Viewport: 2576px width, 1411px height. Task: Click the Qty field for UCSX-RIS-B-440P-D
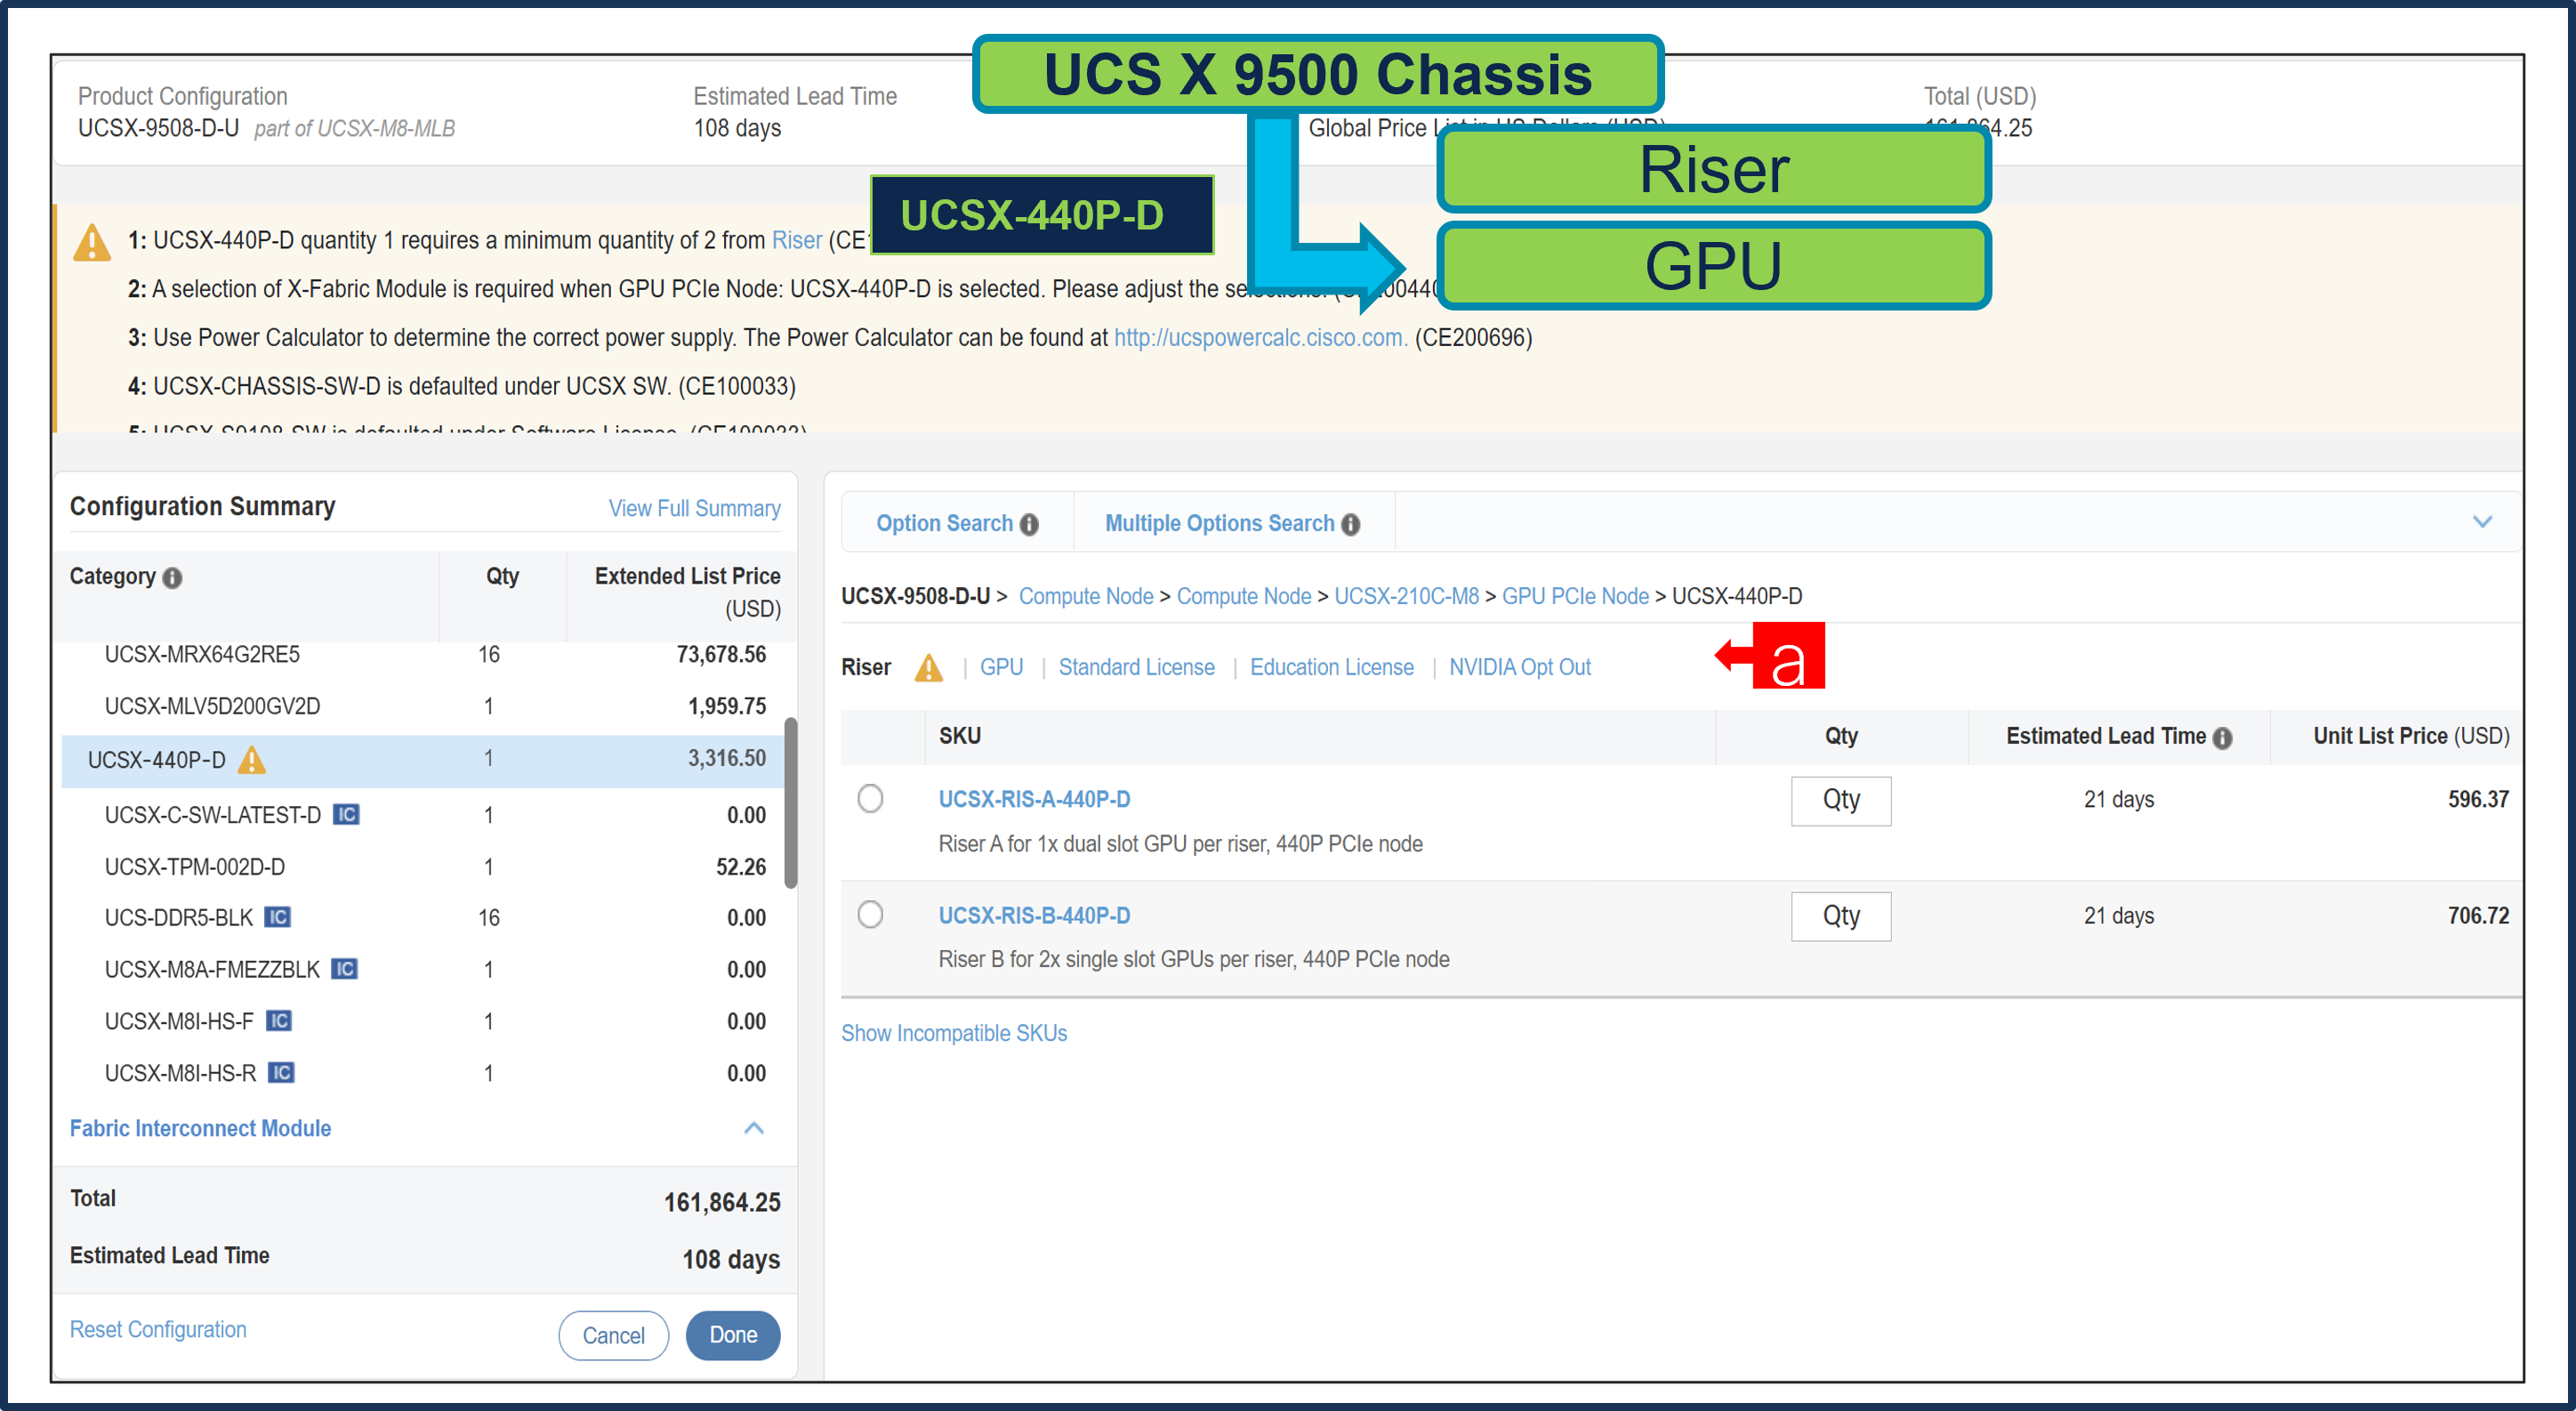click(x=1840, y=916)
